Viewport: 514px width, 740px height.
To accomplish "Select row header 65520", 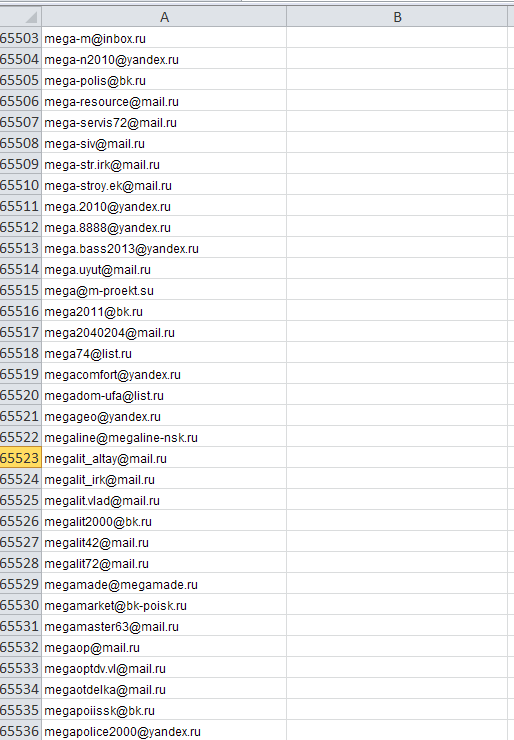I will tap(20, 395).
